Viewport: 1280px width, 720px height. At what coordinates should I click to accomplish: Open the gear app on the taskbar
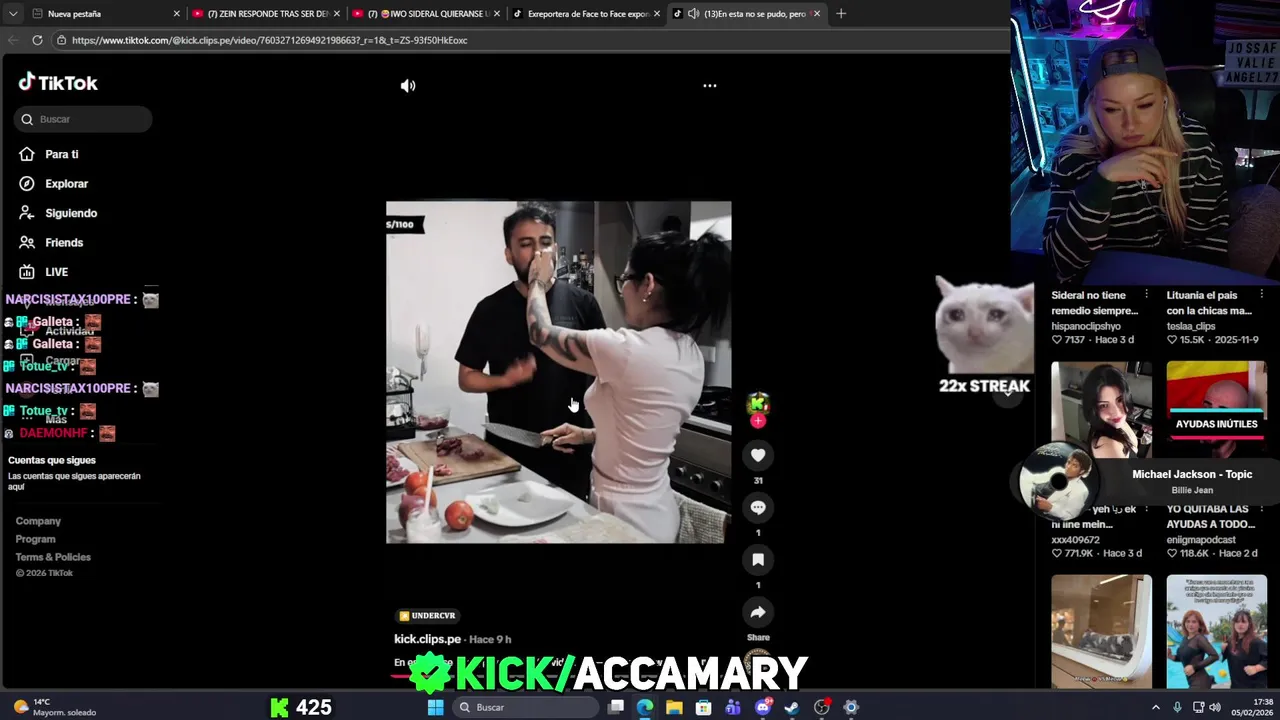851,707
